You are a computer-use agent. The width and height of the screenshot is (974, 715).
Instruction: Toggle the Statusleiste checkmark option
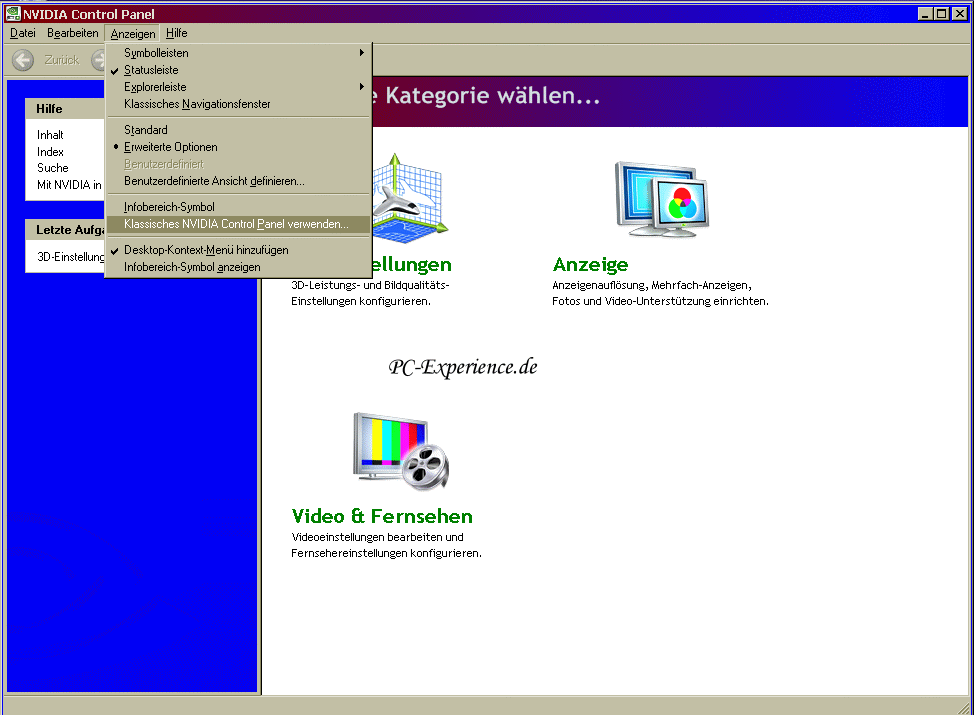[239, 70]
